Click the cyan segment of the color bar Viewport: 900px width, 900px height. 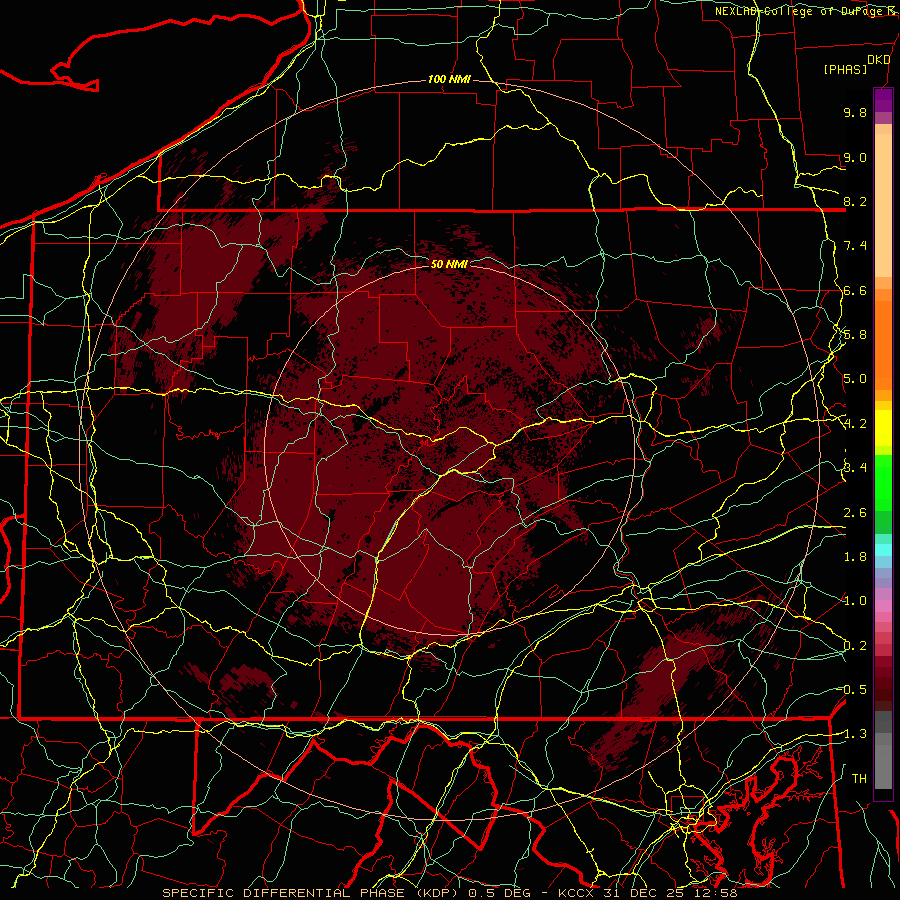(883, 550)
